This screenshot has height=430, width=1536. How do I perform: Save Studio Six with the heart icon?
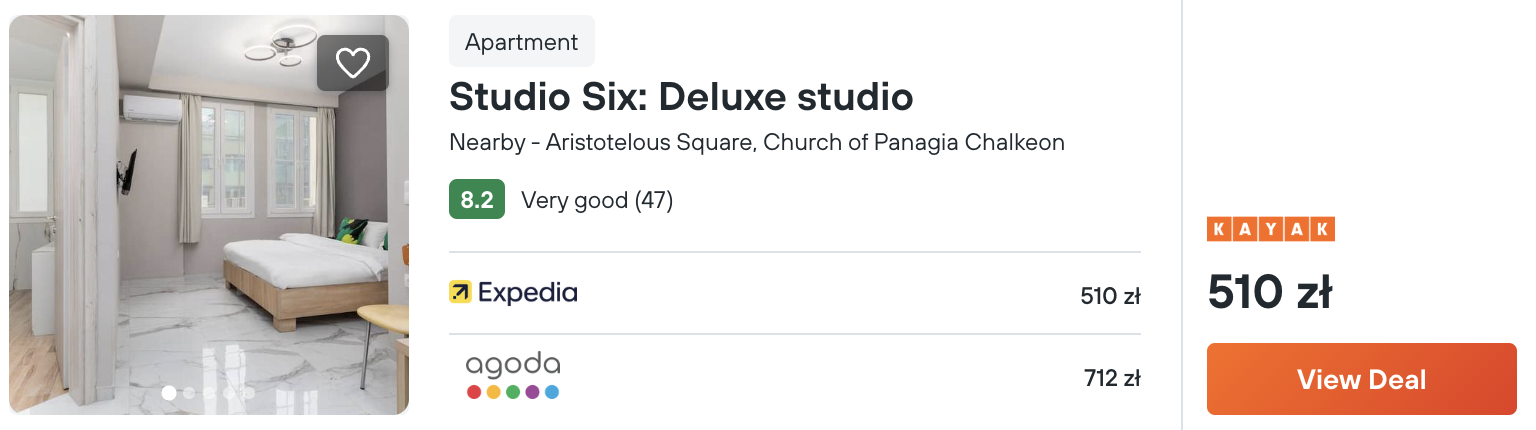point(353,63)
